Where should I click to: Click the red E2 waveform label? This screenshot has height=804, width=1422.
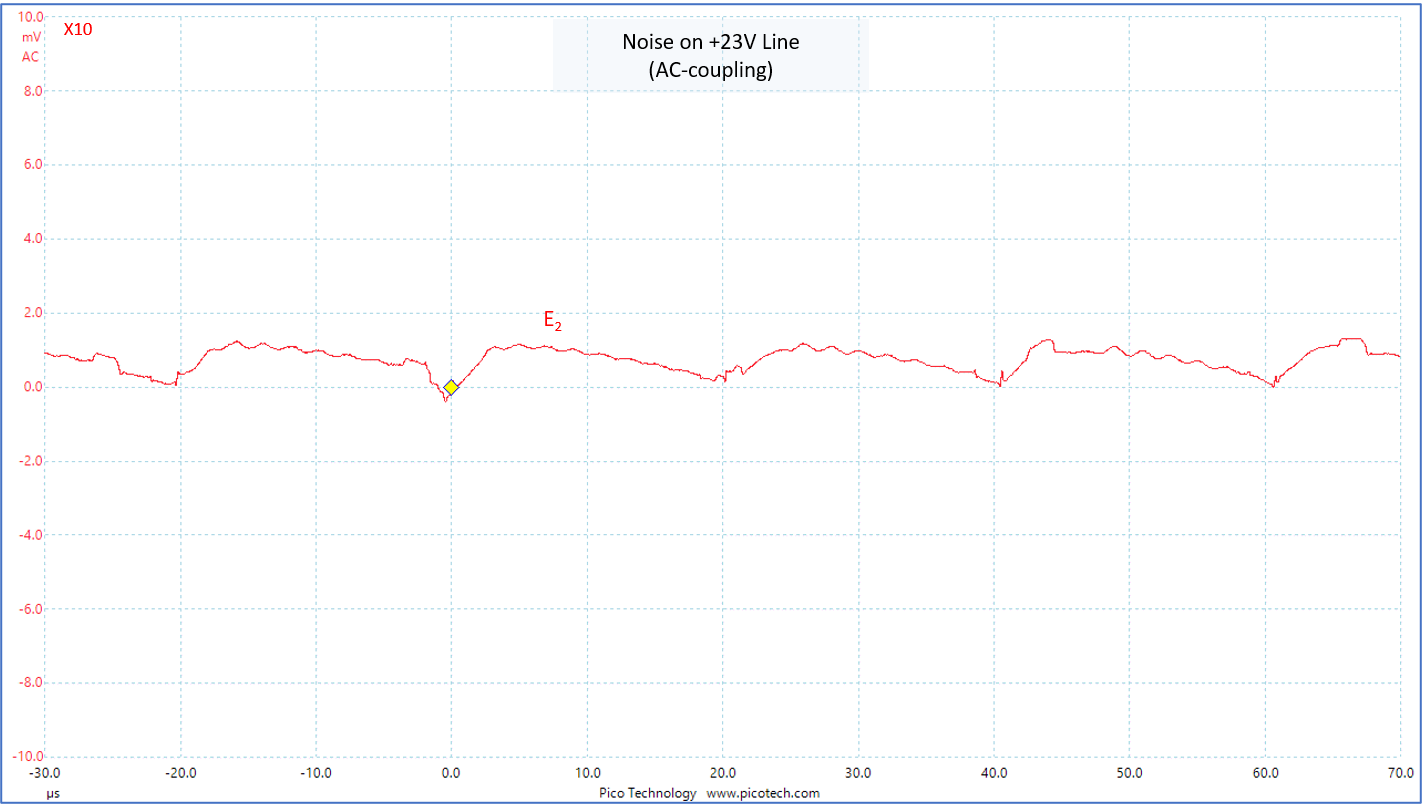click(552, 321)
